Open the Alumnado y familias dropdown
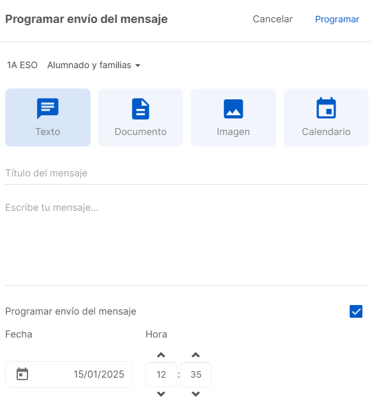Image resolution: width=372 pixels, height=412 pixels. click(94, 65)
